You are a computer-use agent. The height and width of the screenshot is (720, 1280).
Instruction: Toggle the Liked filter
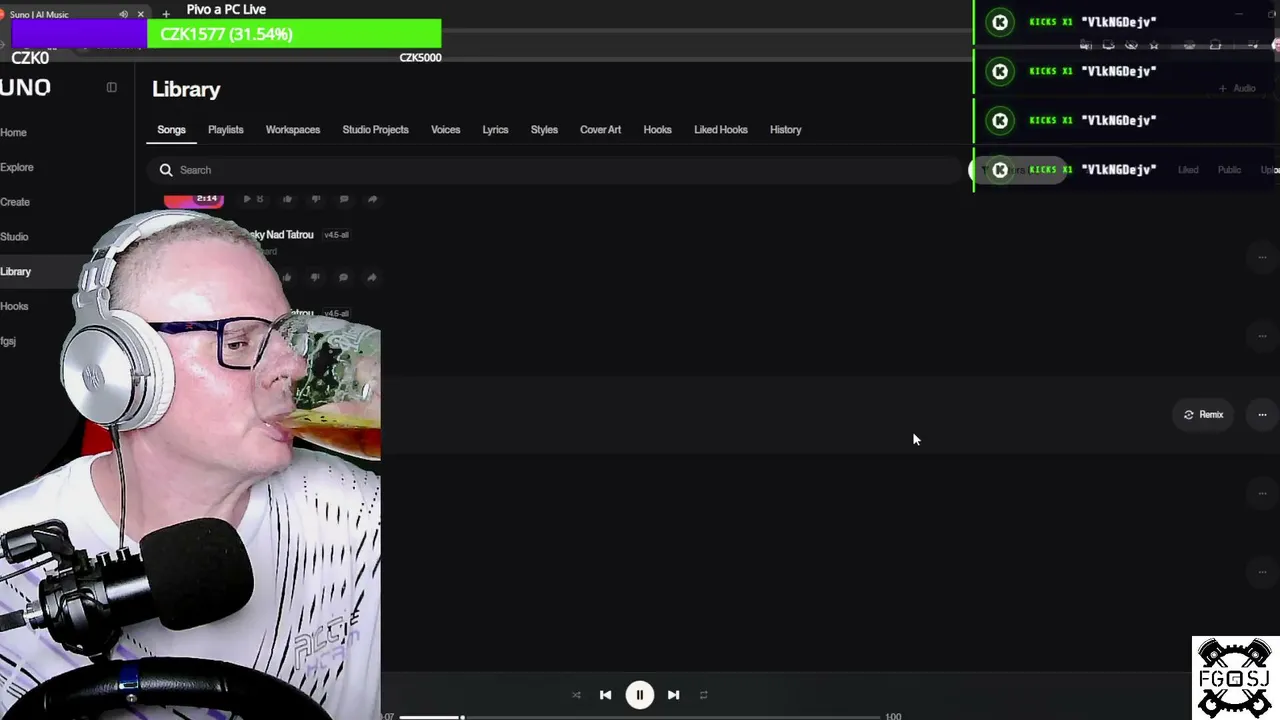(x=1188, y=170)
